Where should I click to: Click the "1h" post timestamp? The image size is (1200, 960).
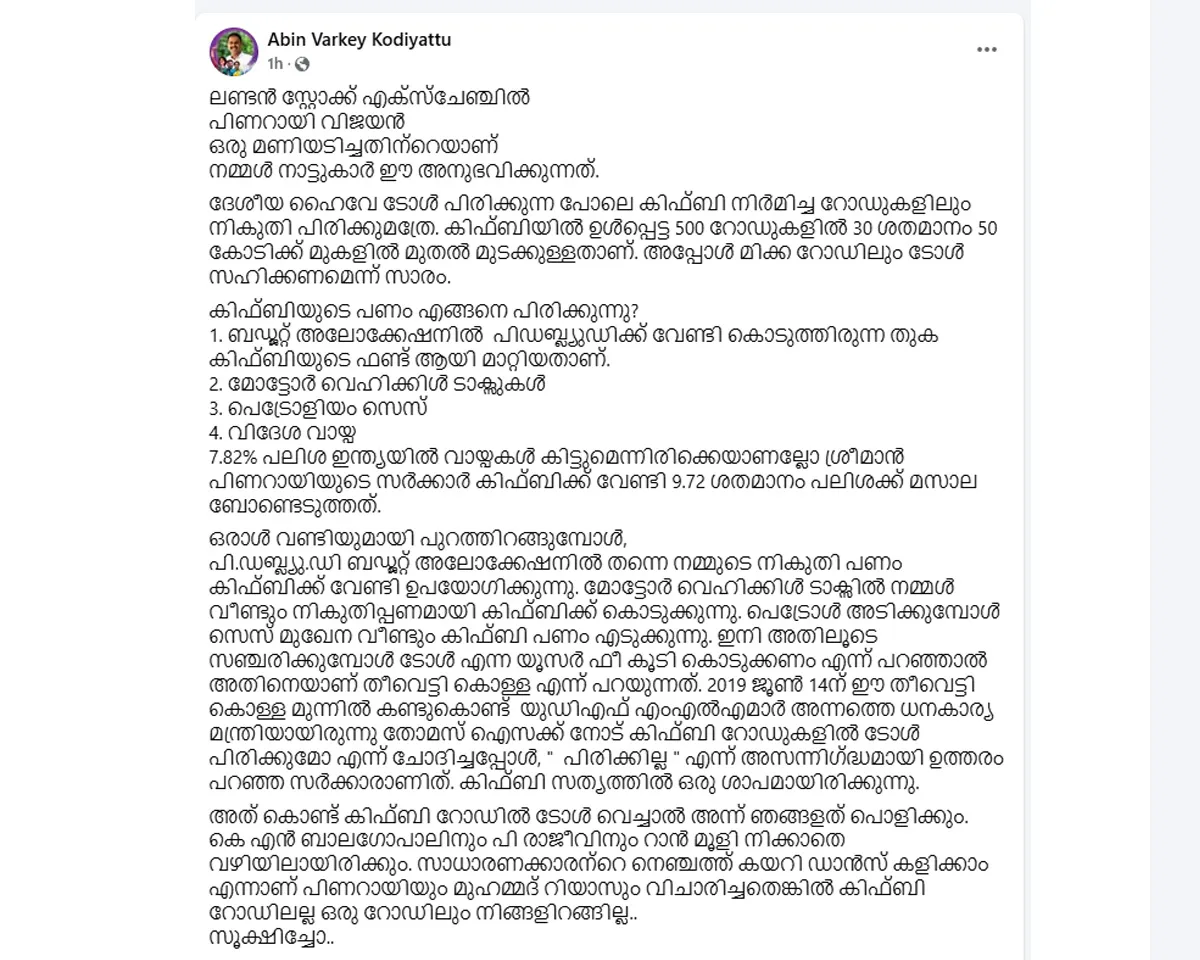click(x=275, y=64)
